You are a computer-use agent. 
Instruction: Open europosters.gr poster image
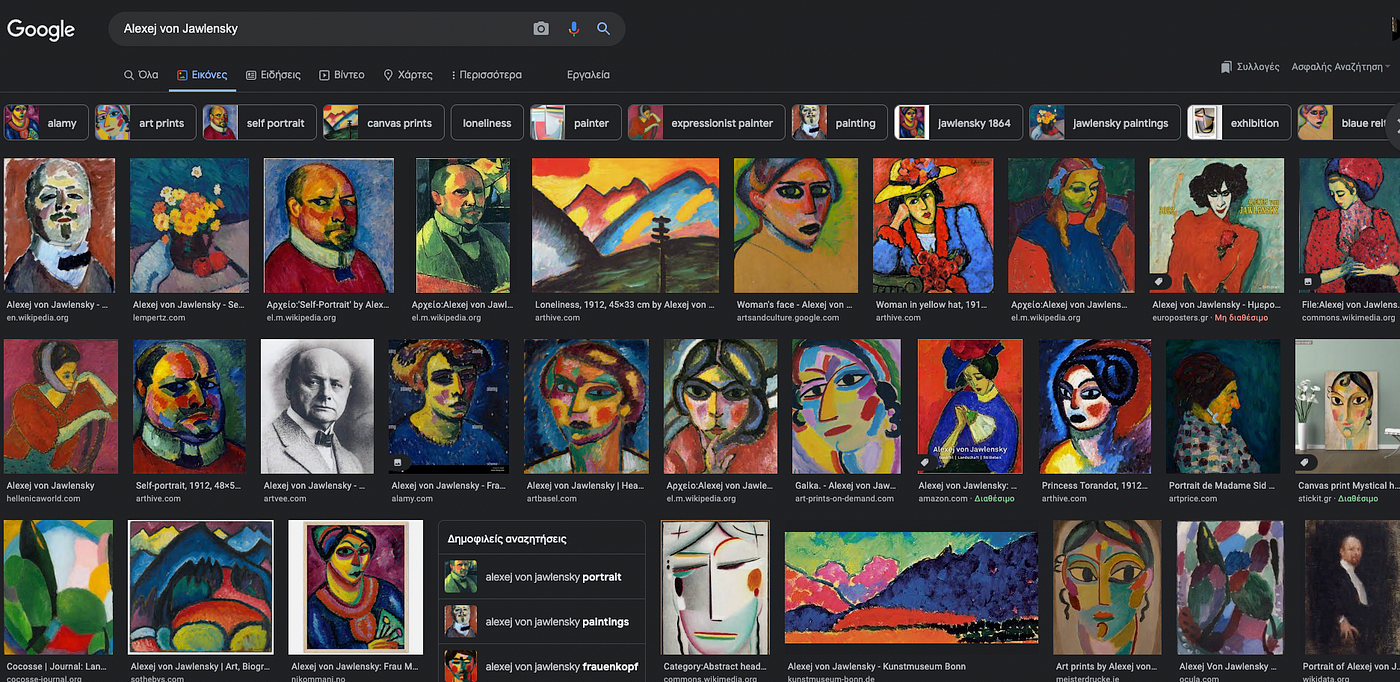(x=1216, y=225)
